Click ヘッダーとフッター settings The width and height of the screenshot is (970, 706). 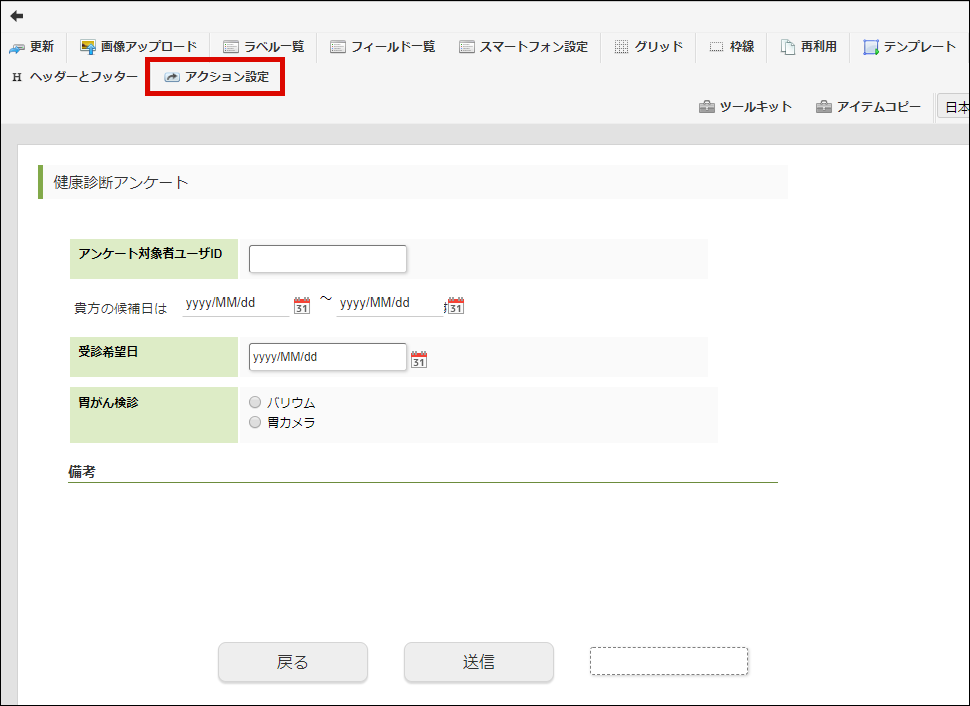(x=76, y=75)
